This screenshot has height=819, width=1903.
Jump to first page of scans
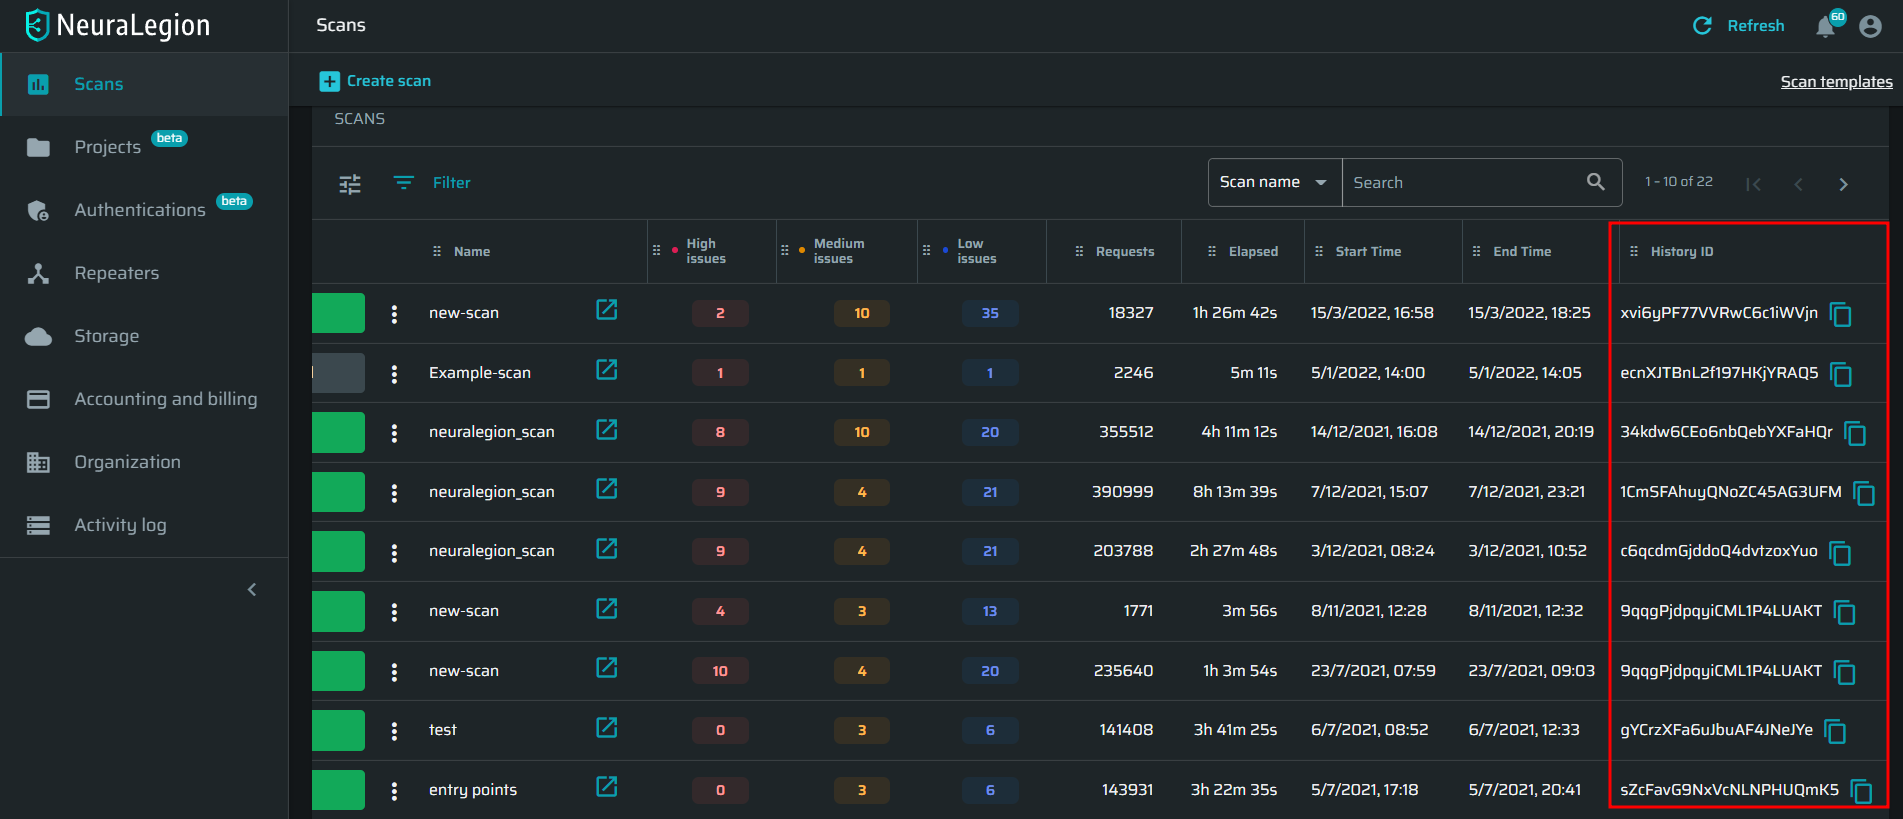(x=1753, y=184)
